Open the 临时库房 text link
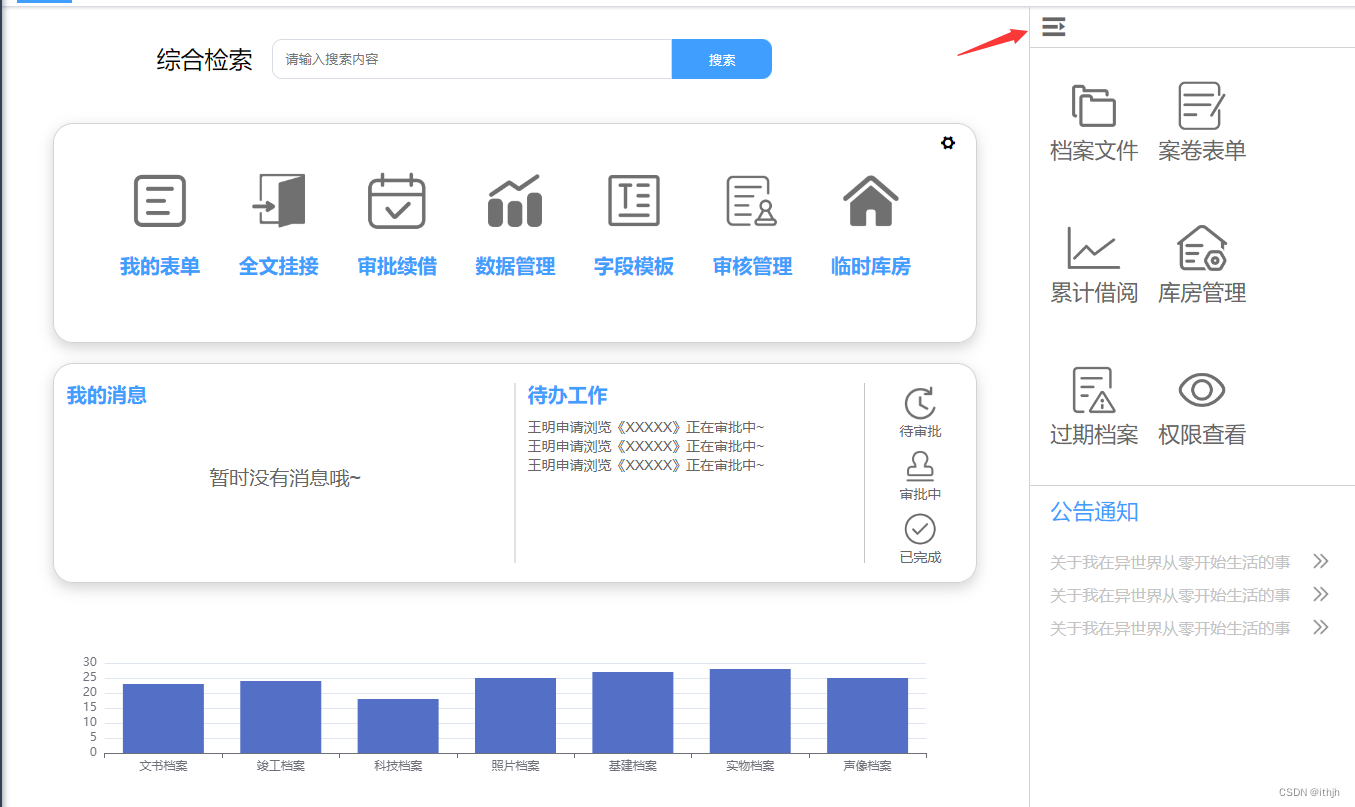1355x807 pixels. pos(871,267)
